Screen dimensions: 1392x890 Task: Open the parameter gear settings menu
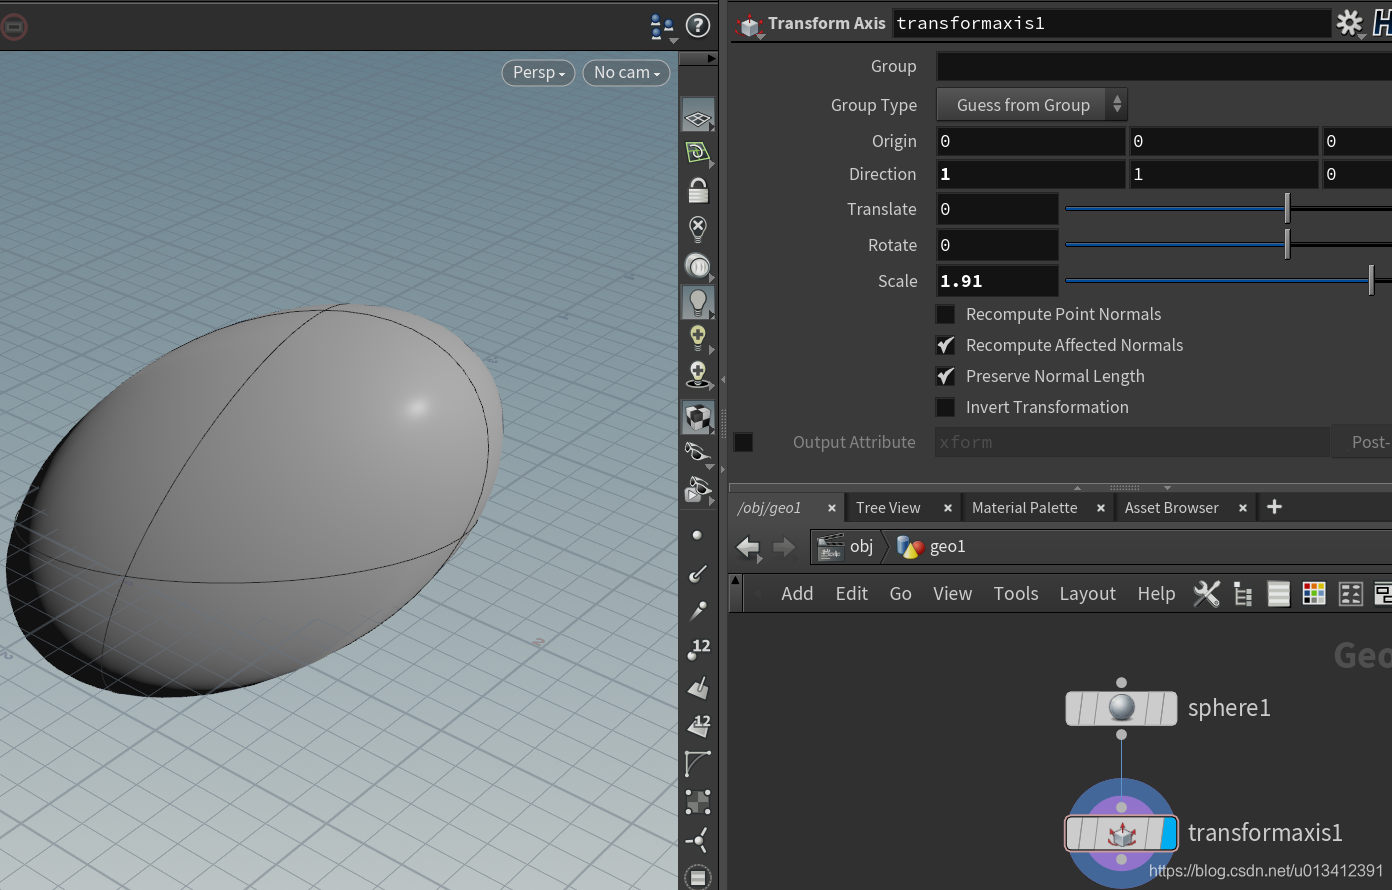click(1350, 23)
